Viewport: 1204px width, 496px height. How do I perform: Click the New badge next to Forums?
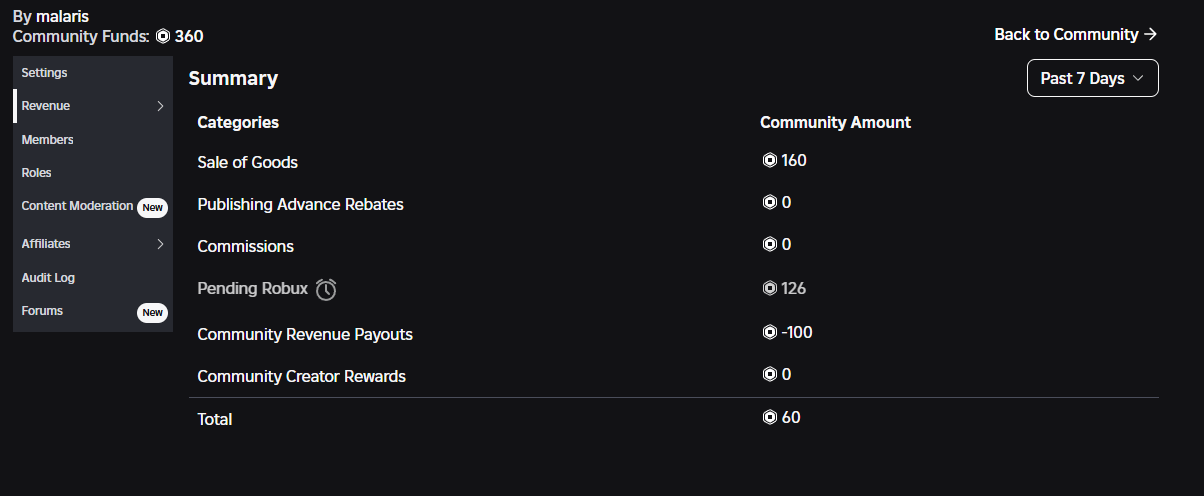point(152,312)
